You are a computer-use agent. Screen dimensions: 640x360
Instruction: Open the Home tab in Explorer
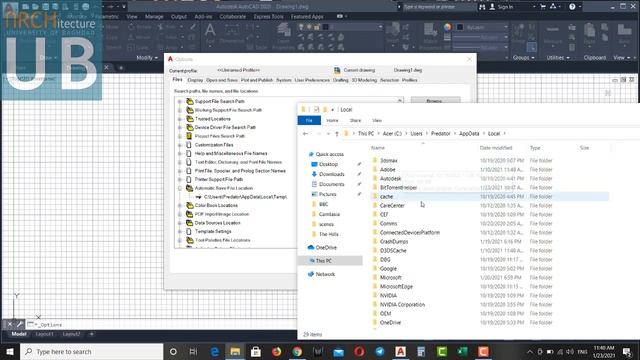[332, 120]
